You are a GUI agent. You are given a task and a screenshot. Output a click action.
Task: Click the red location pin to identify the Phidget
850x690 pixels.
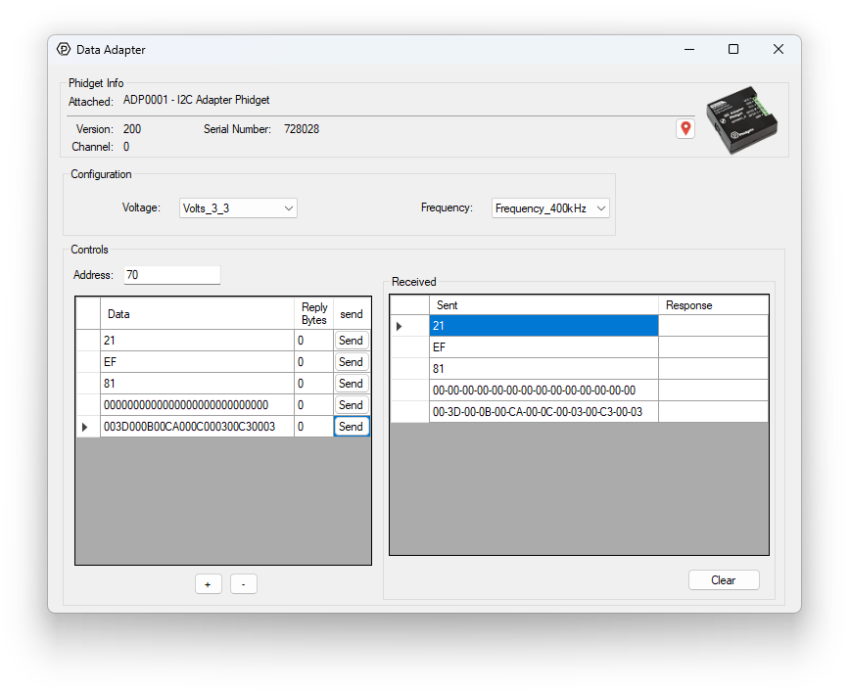click(685, 128)
